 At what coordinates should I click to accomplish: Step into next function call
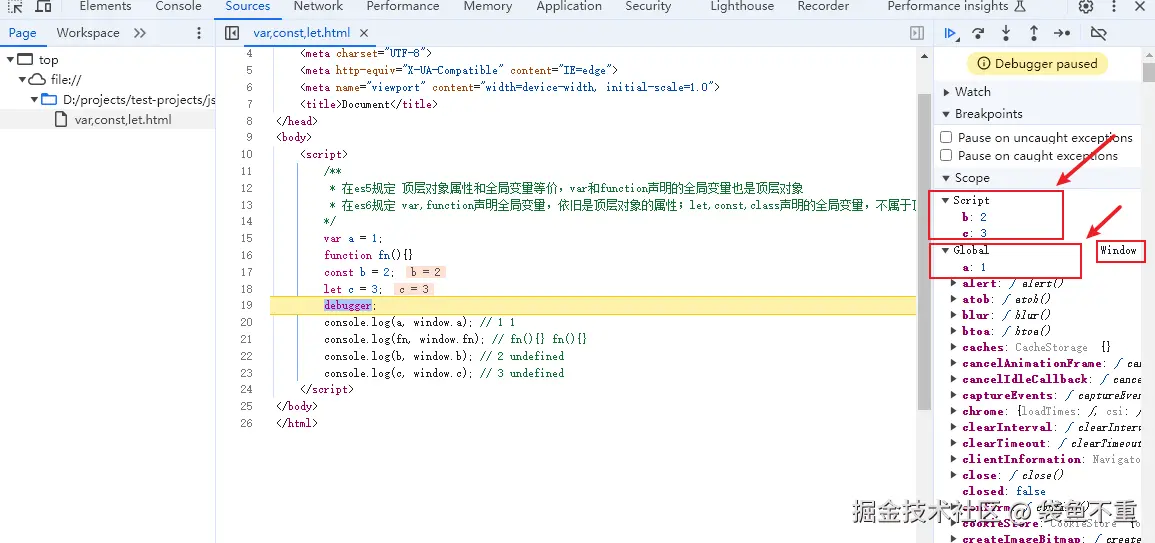(x=1006, y=33)
